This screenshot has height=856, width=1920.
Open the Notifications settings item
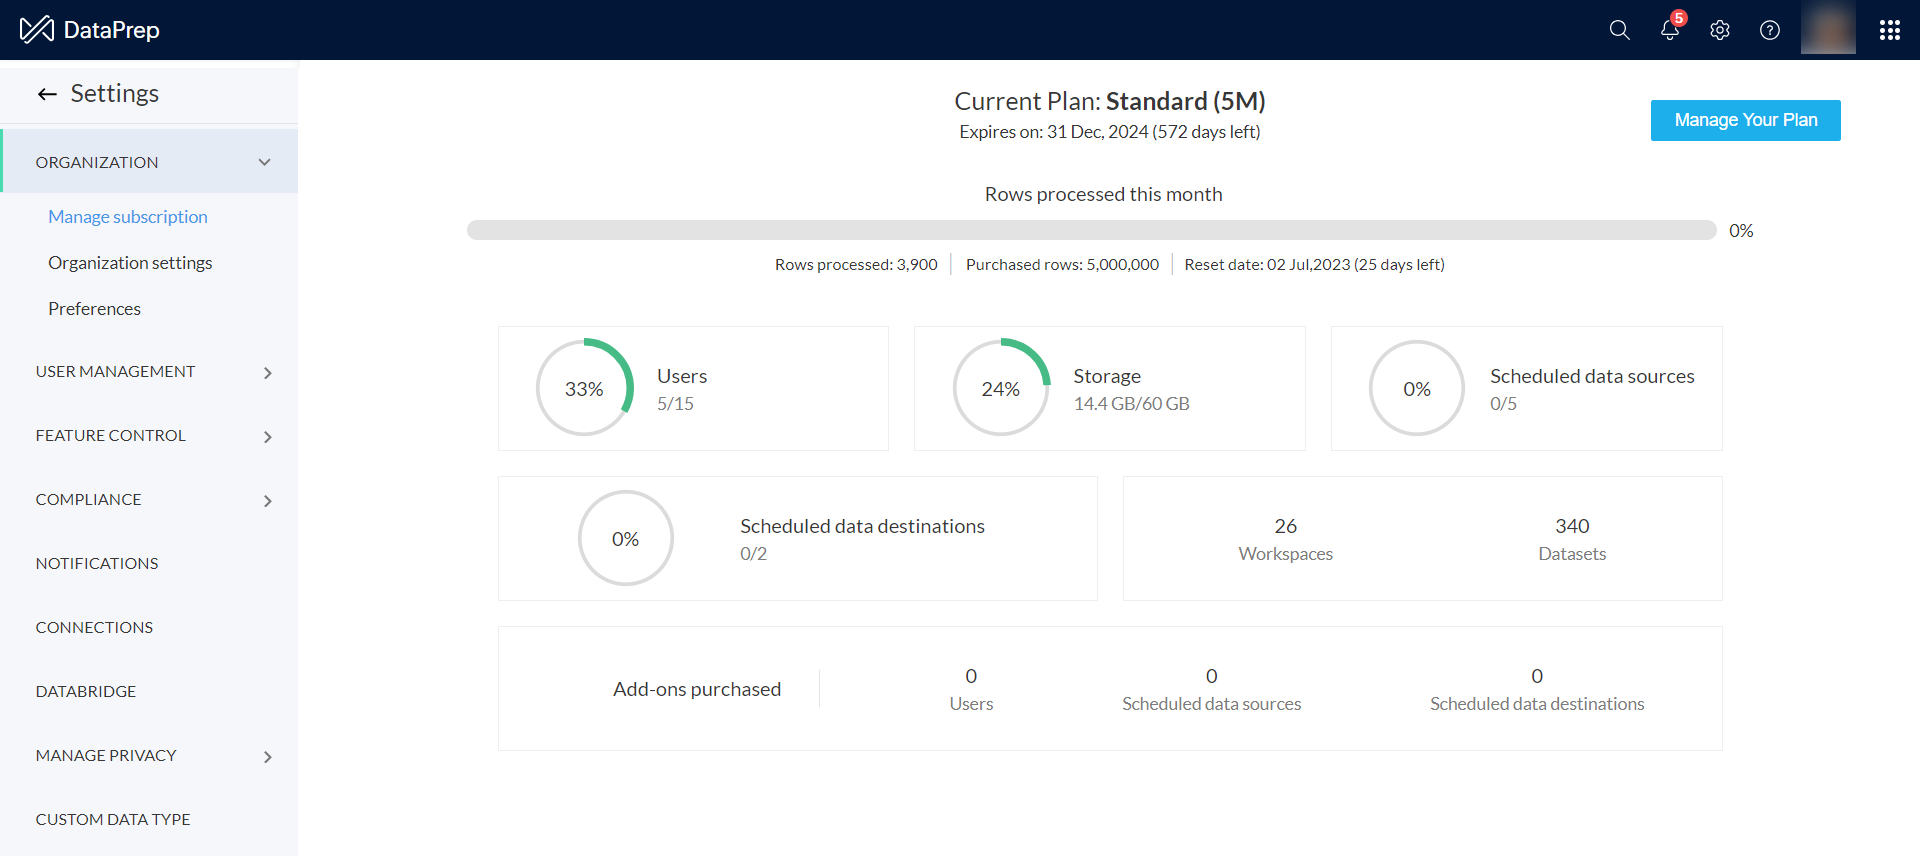click(97, 564)
